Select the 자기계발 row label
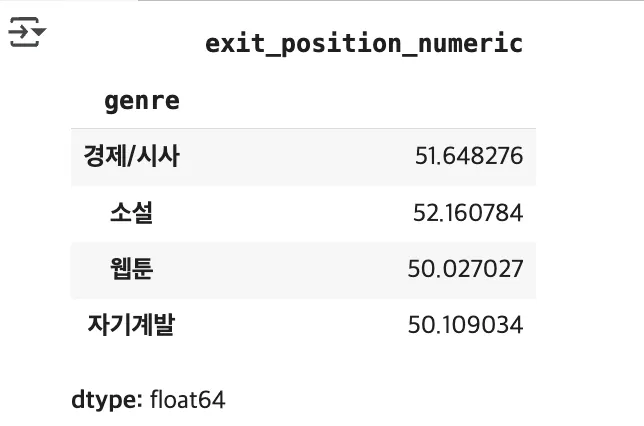The width and height of the screenshot is (644, 426). [131, 325]
